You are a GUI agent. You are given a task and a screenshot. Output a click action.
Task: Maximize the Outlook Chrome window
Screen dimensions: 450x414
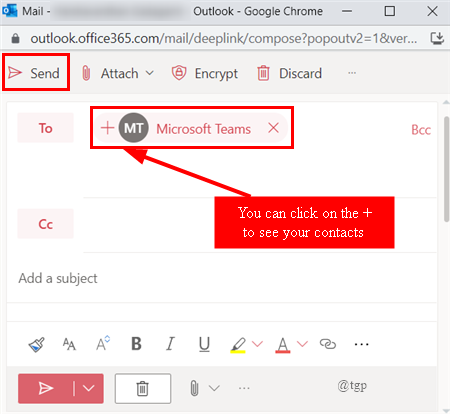[390, 11]
